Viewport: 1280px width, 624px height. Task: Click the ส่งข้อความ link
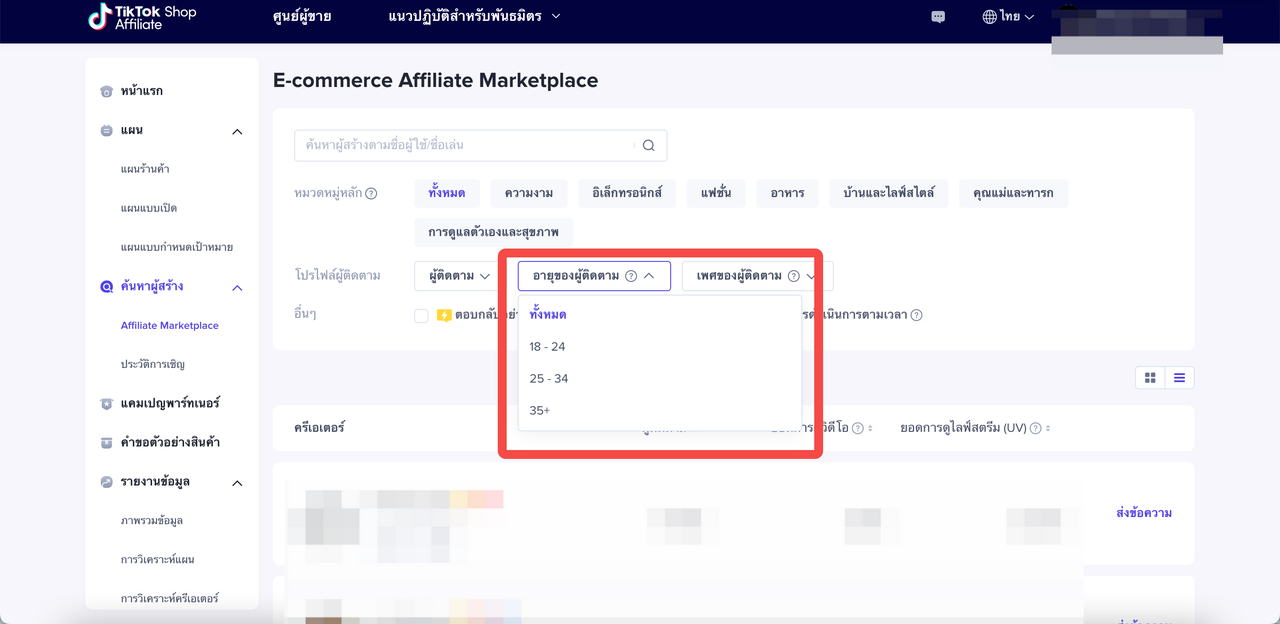tap(1143, 513)
